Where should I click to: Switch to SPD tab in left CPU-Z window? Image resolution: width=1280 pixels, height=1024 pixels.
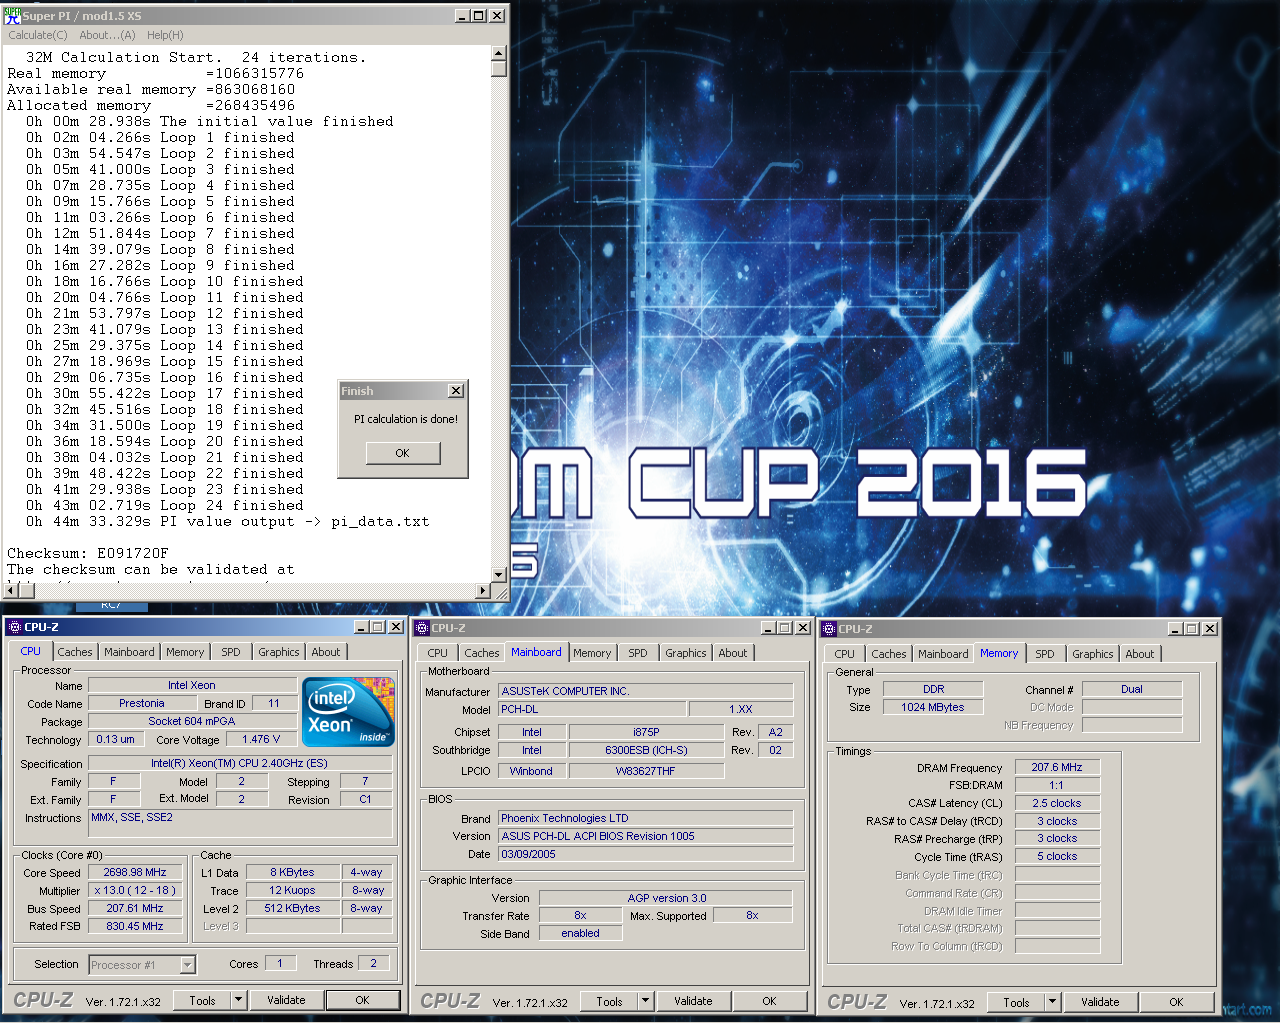[x=231, y=652]
